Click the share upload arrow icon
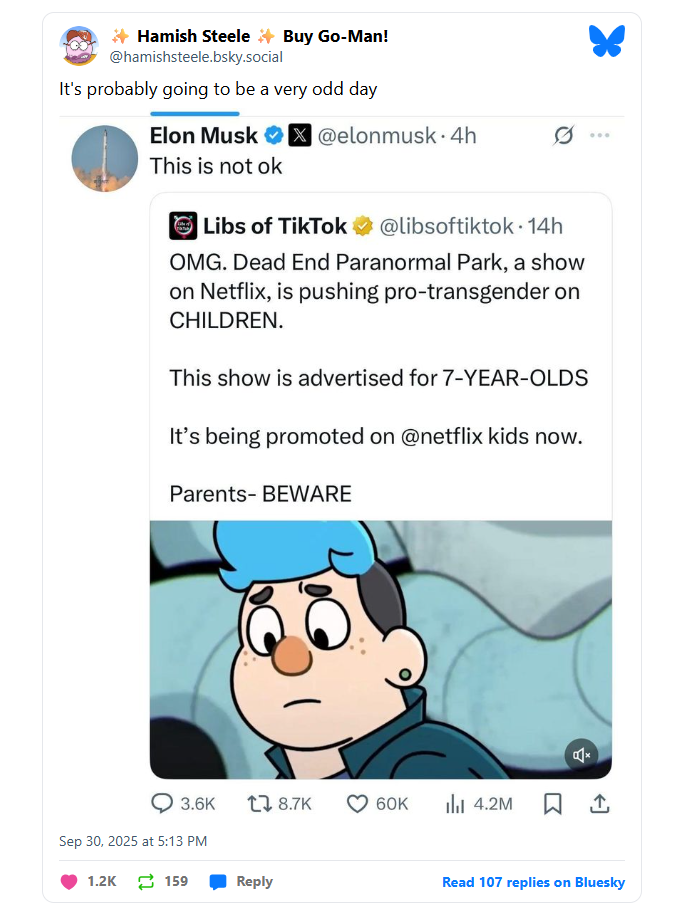This screenshot has width=673, height=907. point(600,803)
